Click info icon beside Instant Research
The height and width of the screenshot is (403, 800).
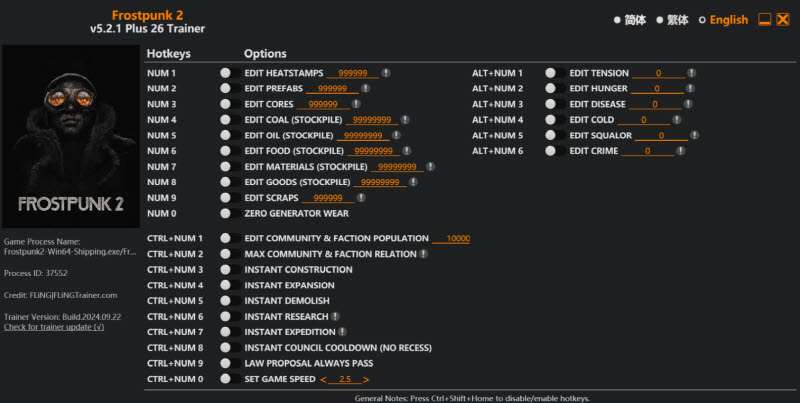click(x=335, y=316)
